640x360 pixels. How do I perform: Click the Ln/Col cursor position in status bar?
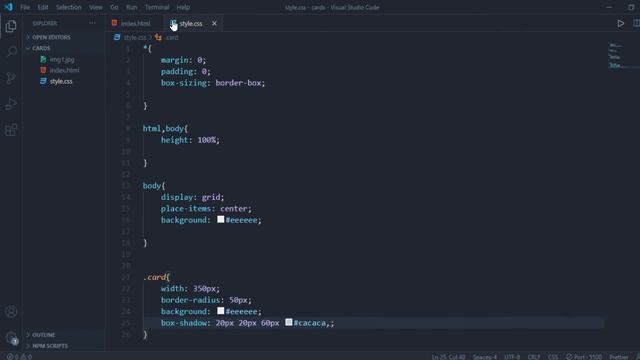(448, 357)
